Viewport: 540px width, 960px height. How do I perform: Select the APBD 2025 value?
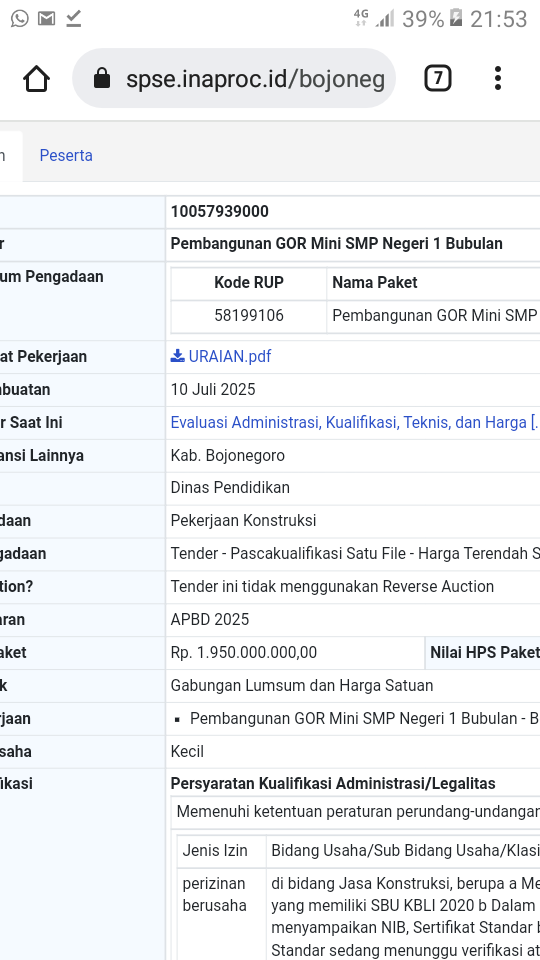210,620
